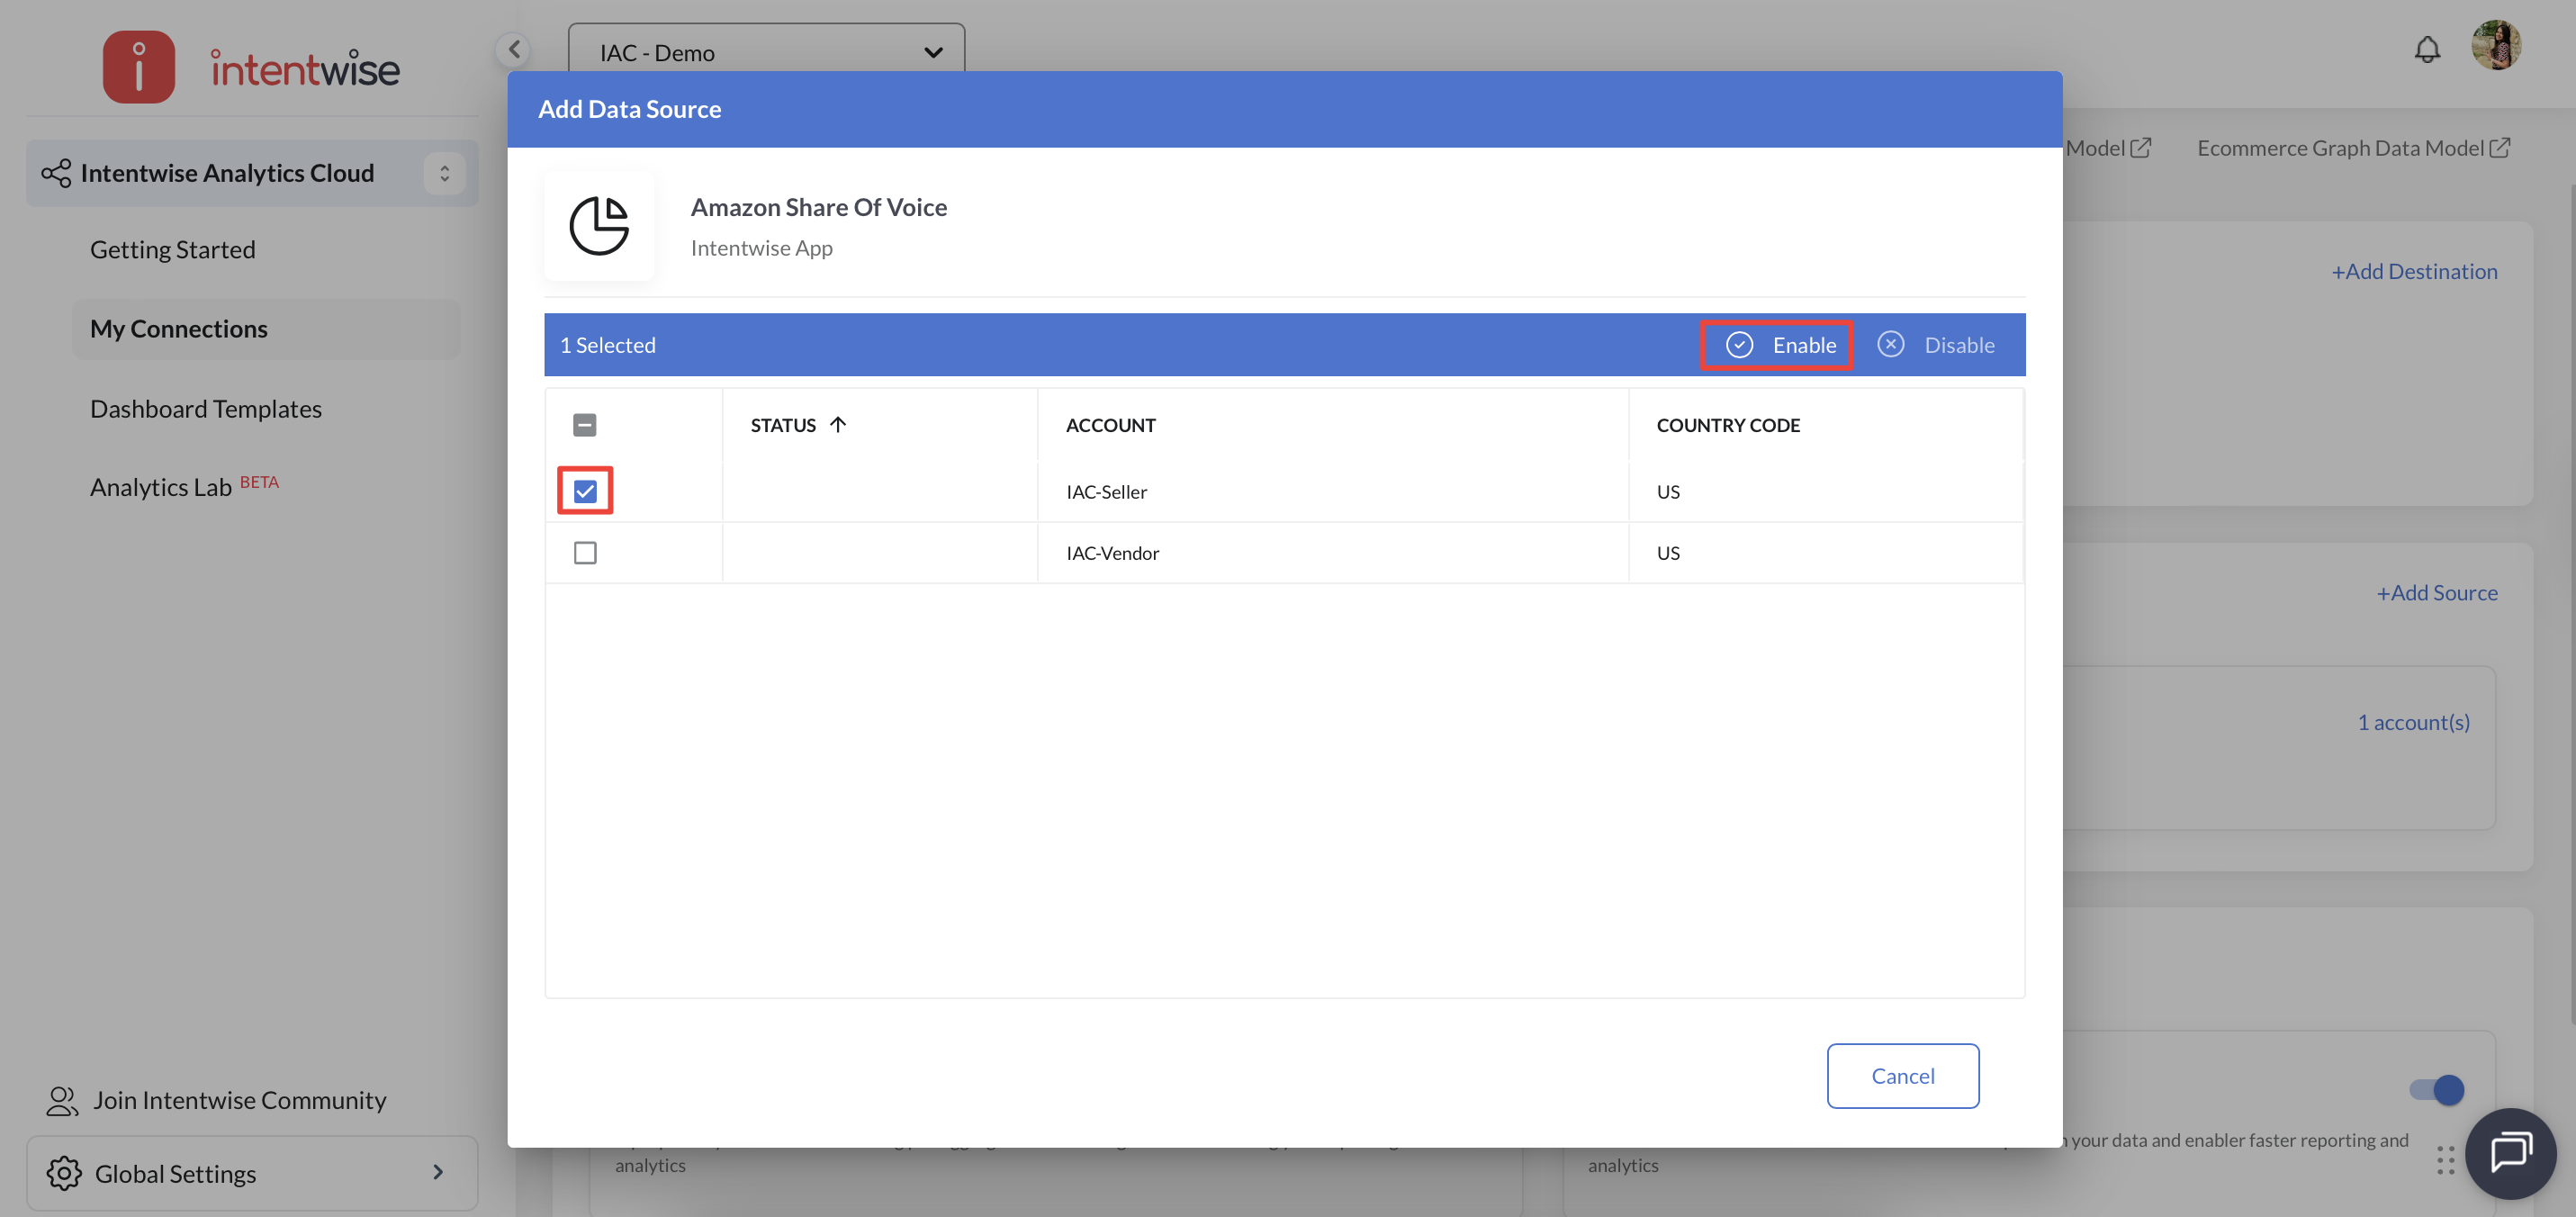
Task: Switch the blue toggle slider off
Action: tap(2436, 1089)
